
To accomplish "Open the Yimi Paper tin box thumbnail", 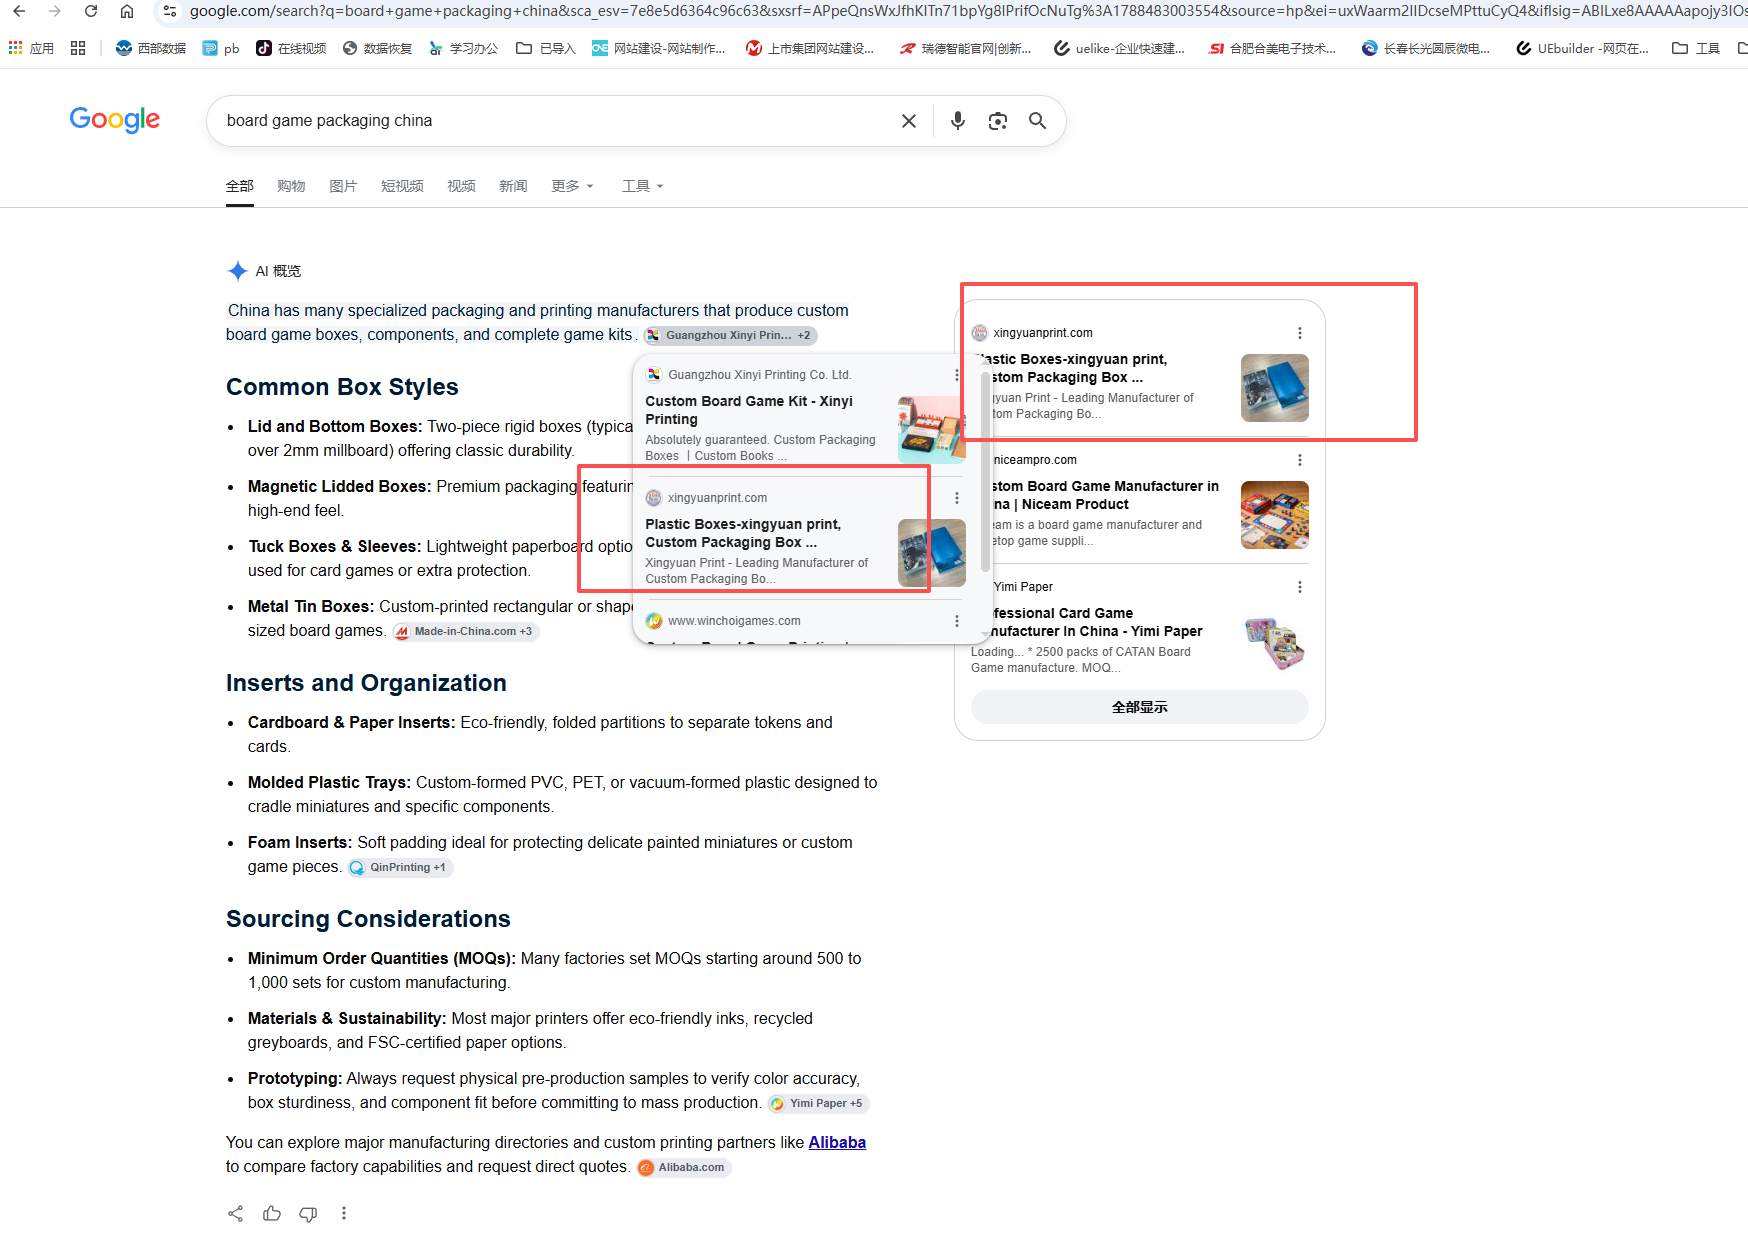I will 1275,642.
